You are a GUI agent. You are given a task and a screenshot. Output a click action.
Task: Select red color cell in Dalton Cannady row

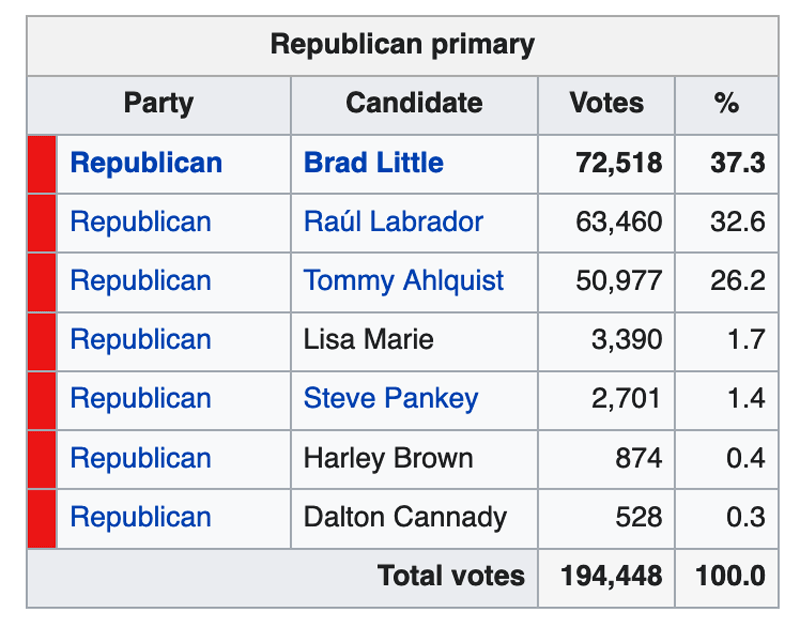pos(42,517)
